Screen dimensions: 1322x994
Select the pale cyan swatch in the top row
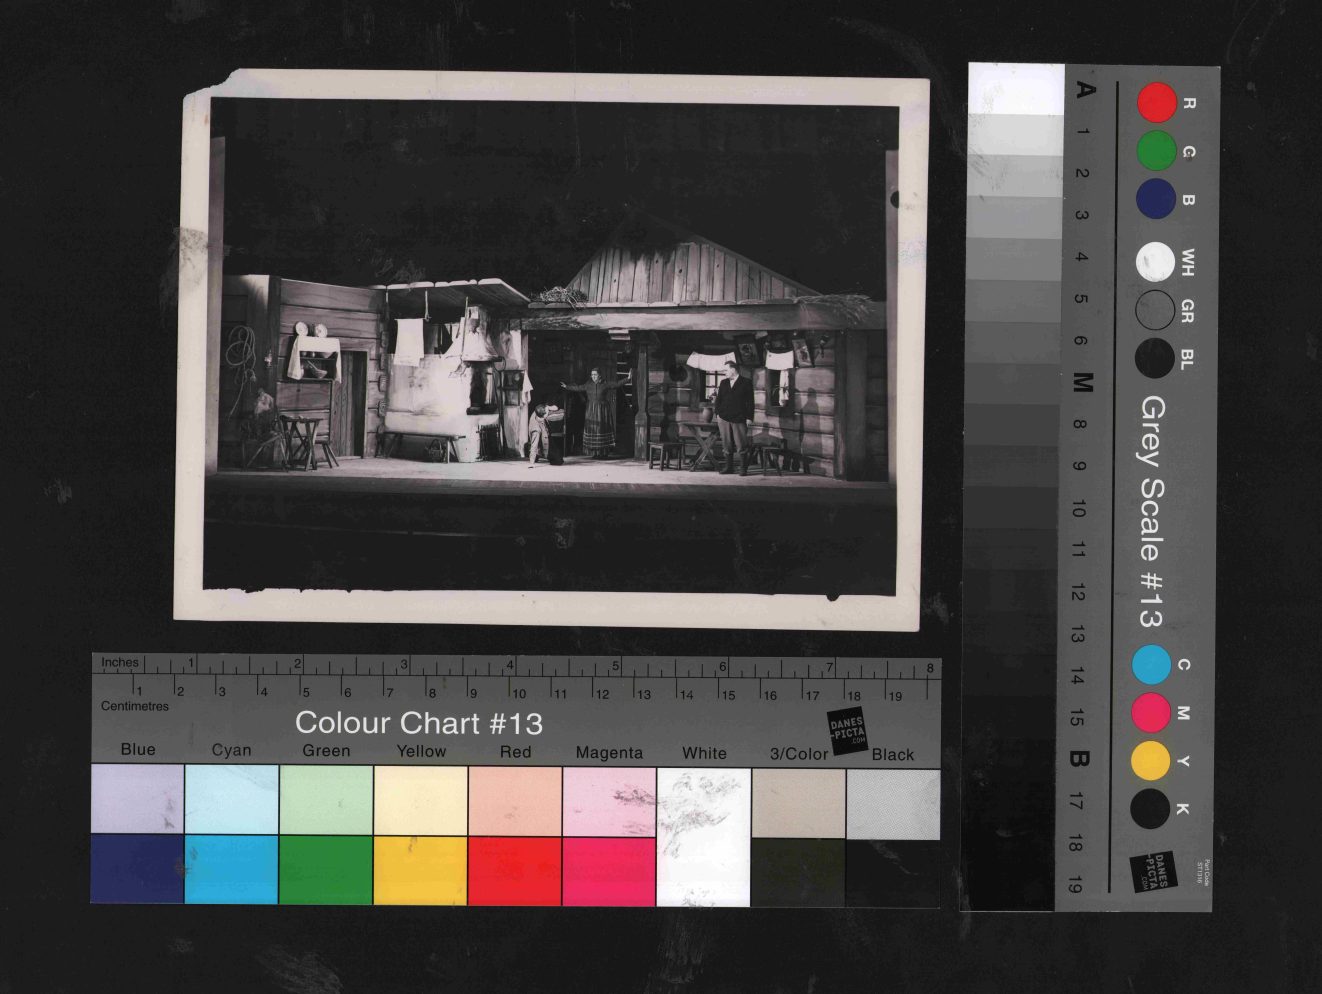[231, 799]
